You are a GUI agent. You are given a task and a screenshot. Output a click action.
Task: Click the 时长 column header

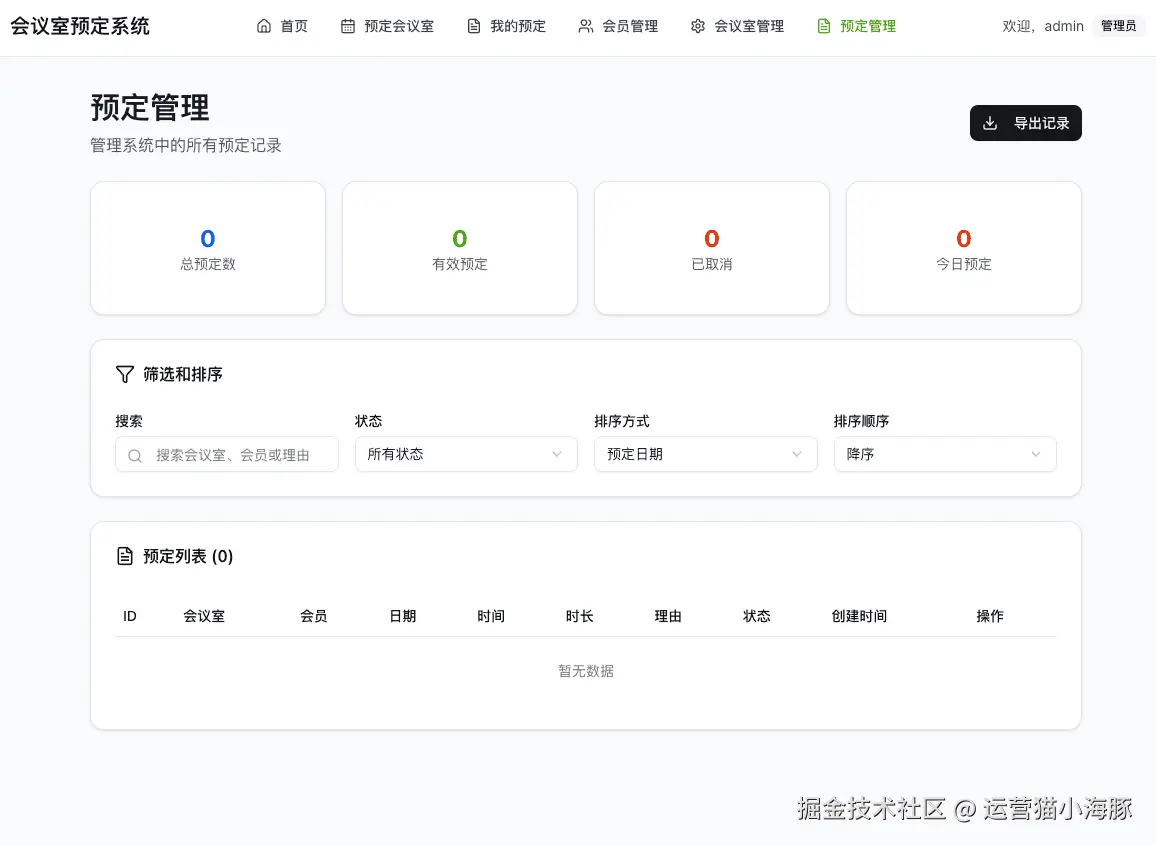pyautogui.click(x=579, y=616)
